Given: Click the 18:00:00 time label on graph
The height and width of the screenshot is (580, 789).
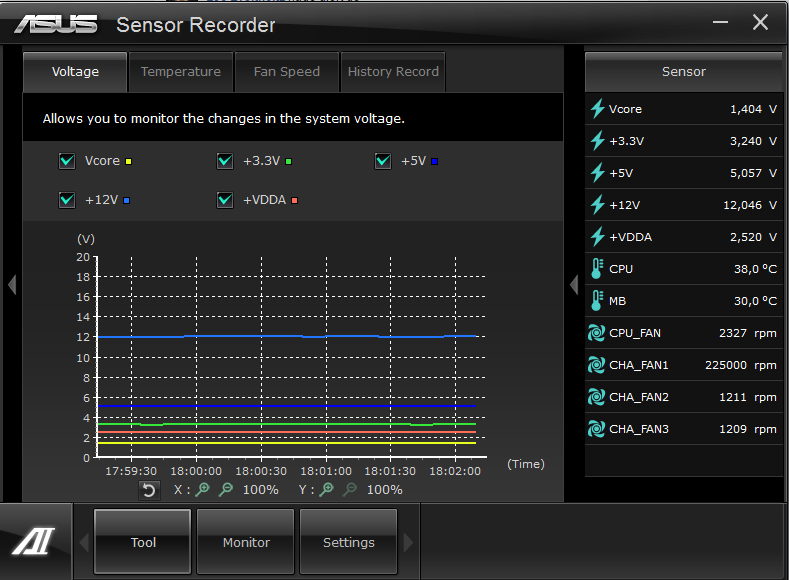Looking at the screenshot, I should click(196, 471).
